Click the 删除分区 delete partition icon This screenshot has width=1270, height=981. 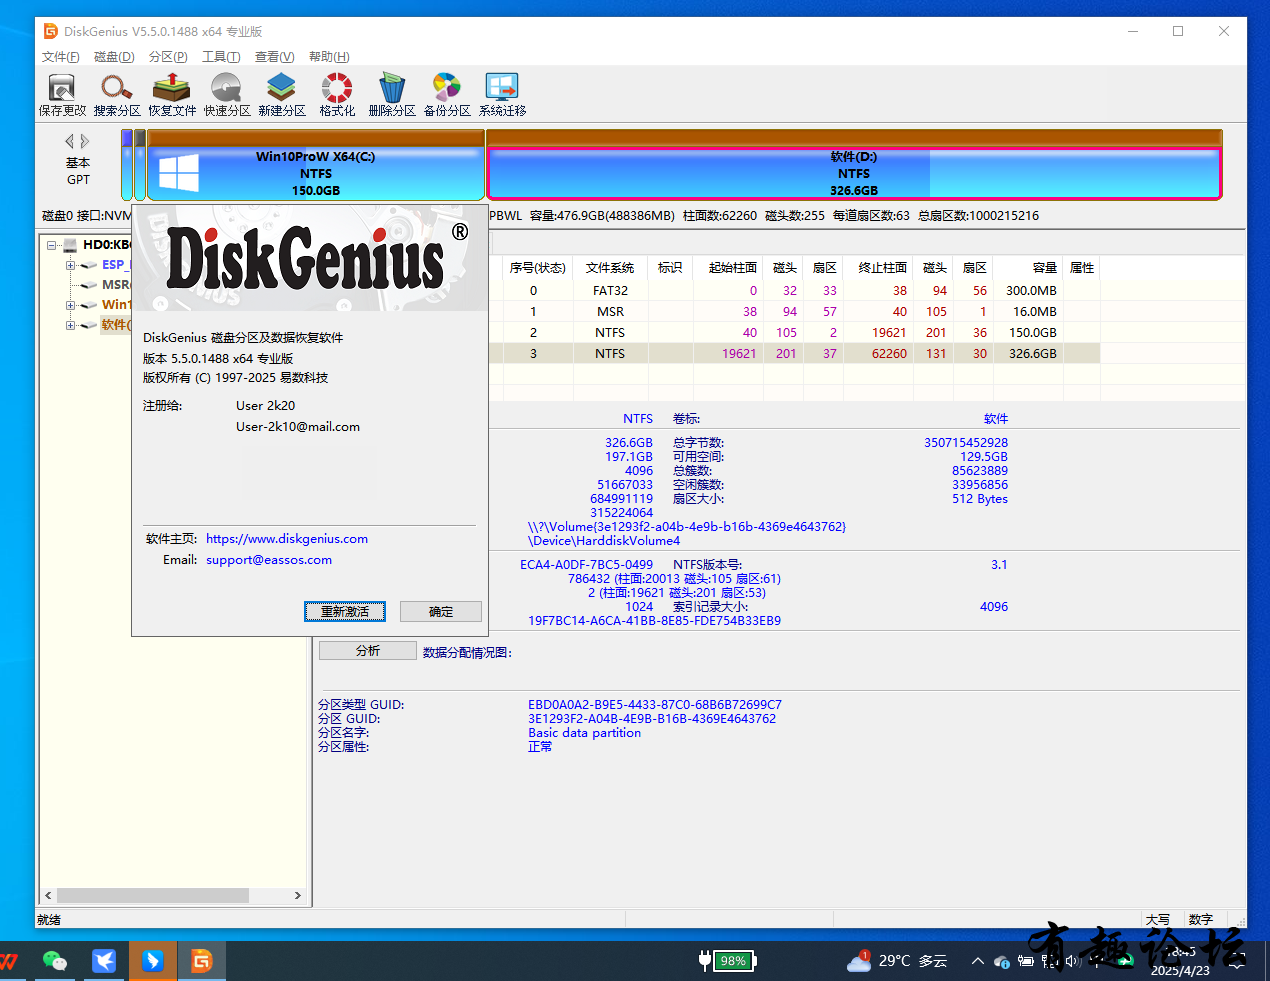point(392,95)
